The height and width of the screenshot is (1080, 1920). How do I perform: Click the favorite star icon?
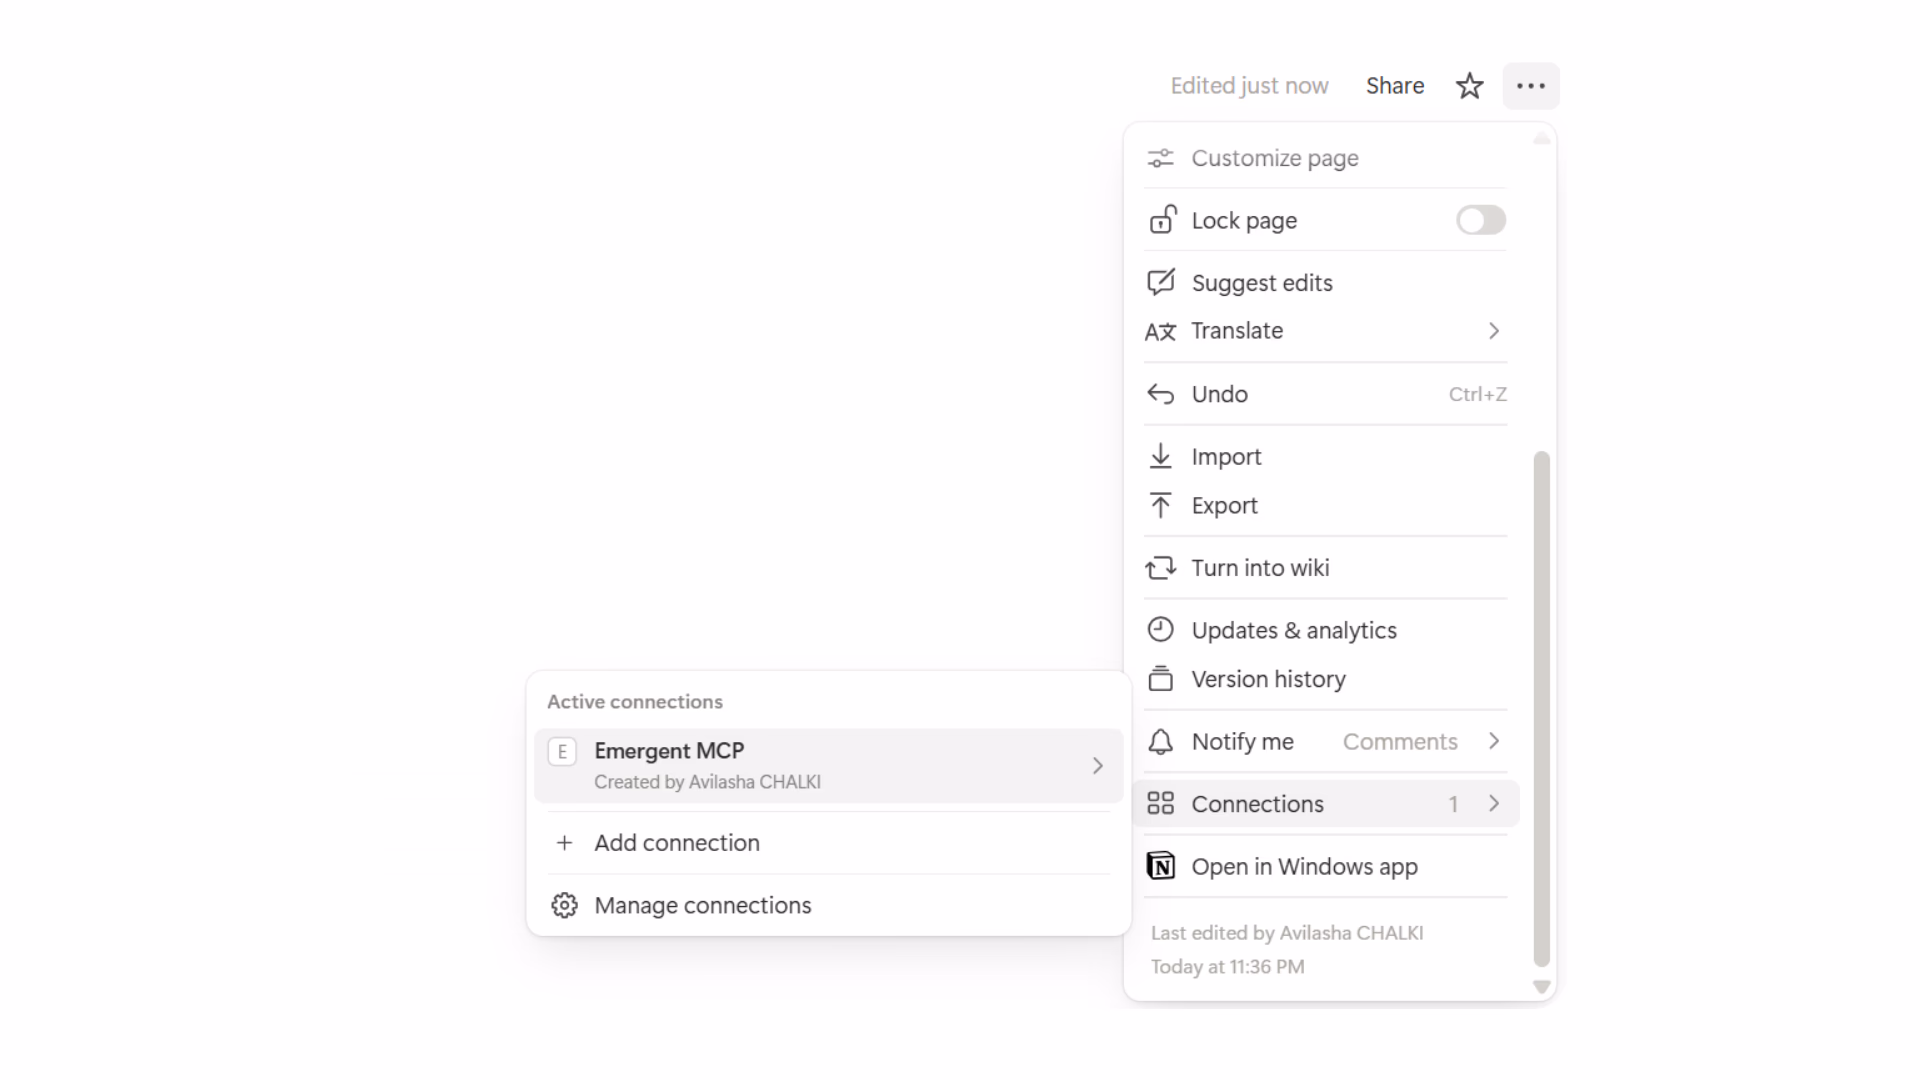pyautogui.click(x=1469, y=86)
